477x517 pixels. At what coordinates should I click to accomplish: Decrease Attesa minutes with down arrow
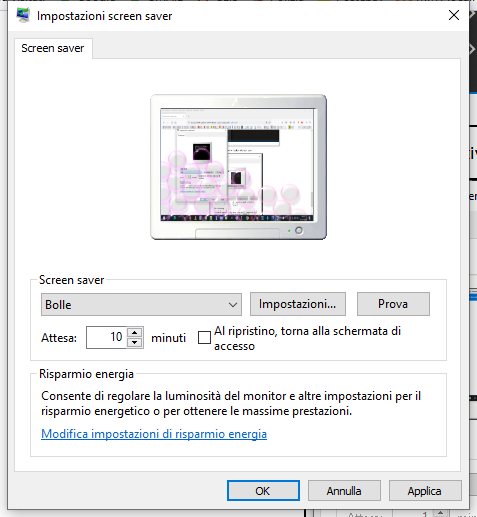click(x=135, y=343)
